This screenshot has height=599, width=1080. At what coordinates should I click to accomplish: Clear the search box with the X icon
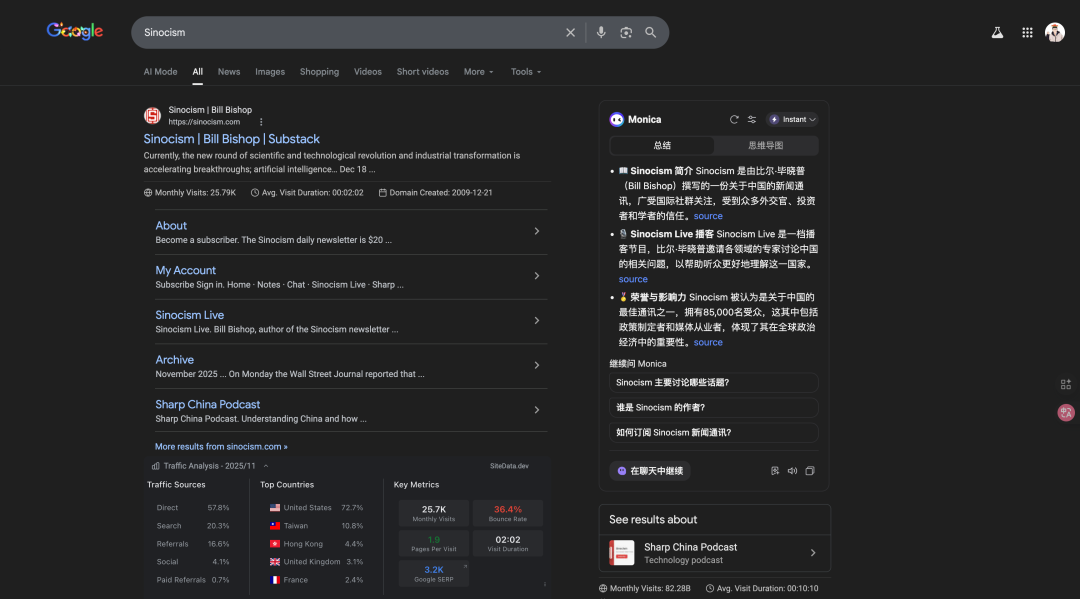pyautogui.click(x=570, y=32)
